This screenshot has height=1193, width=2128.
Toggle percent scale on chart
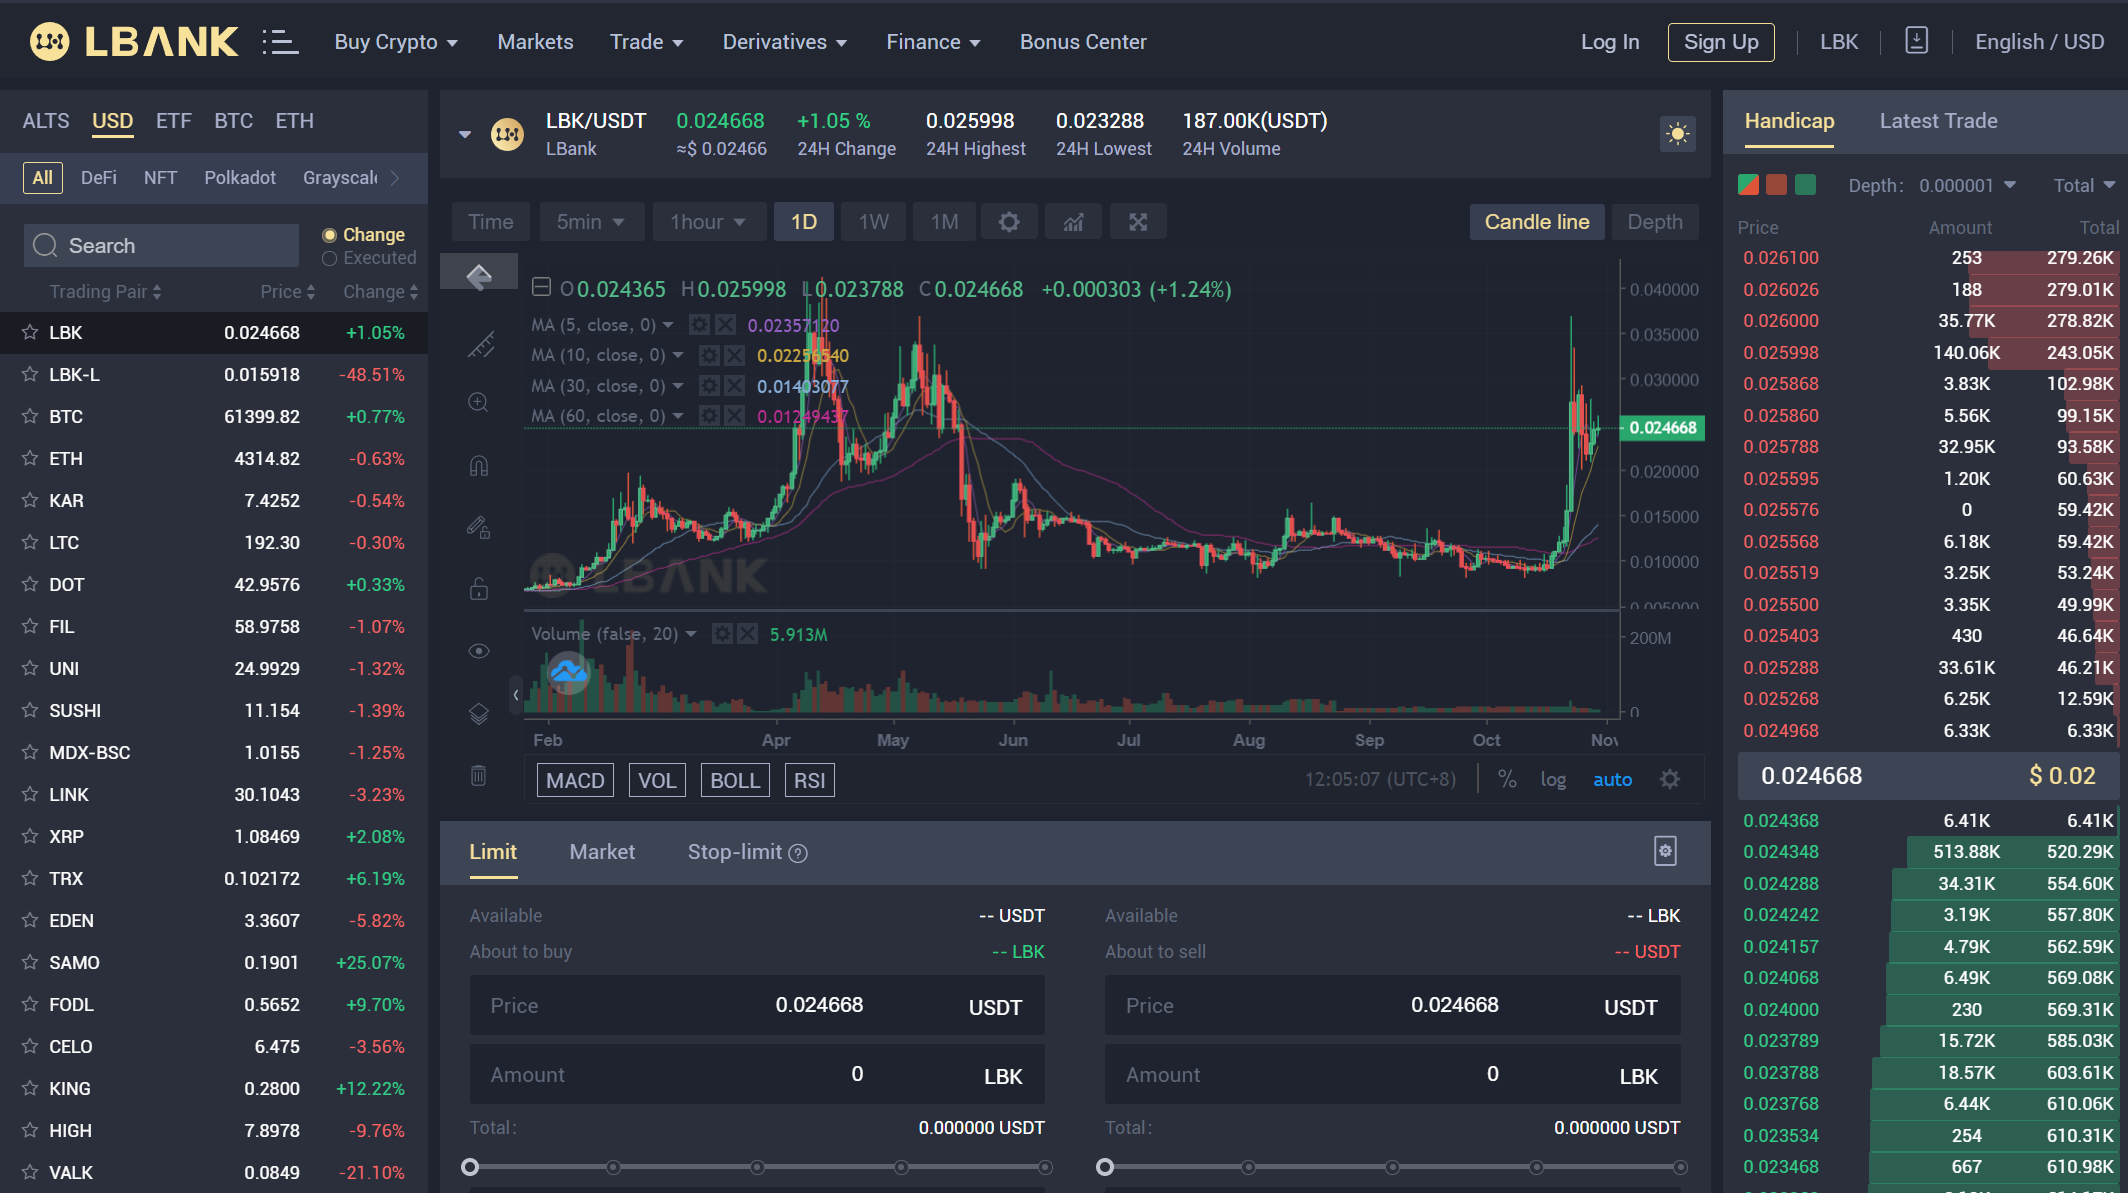coord(1507,779)
